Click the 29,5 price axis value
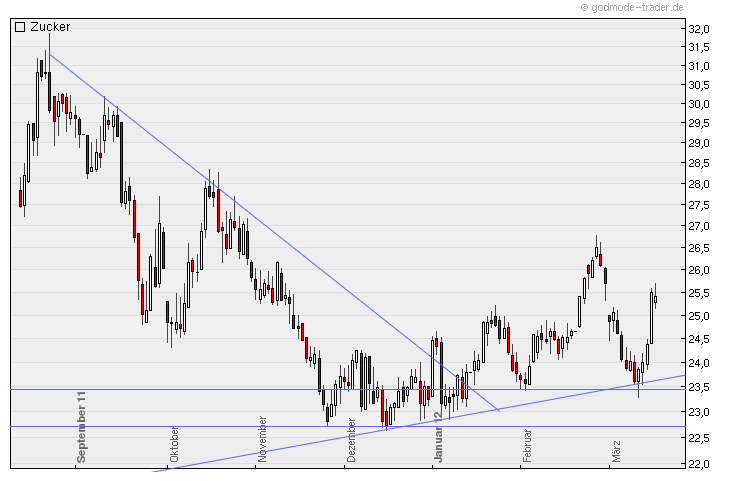Viewport: 730px width, 481px height. tap(699, 123)
